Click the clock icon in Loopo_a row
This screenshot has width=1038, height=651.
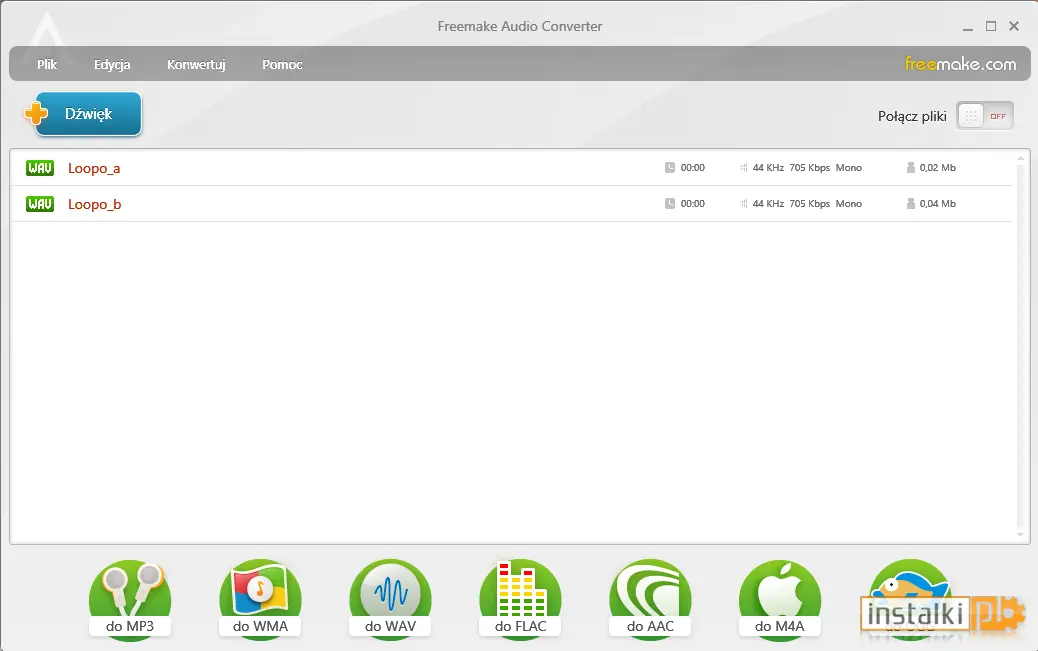pyautogui.click(x=669, y=168)
